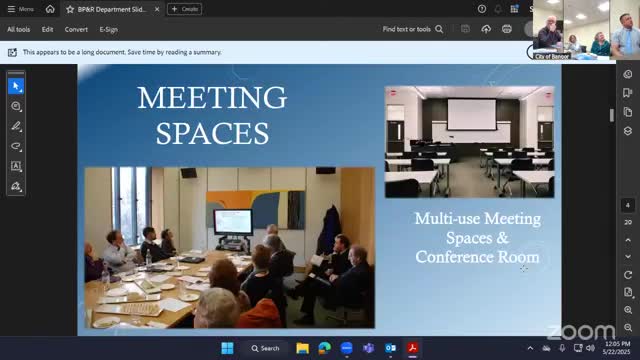Open the apps grid icon
640x360 pixels.
(514, 9)
